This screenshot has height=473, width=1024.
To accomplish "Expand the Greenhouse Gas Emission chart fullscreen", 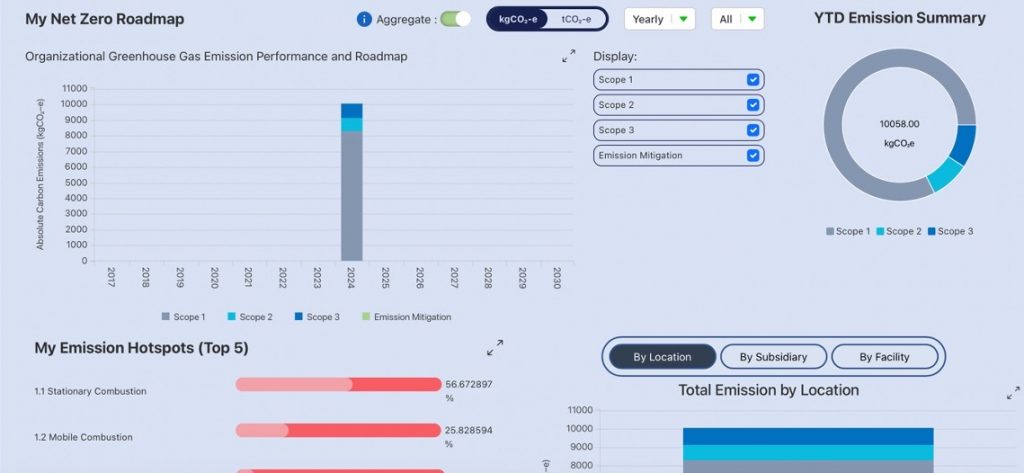I will [569, 57].
